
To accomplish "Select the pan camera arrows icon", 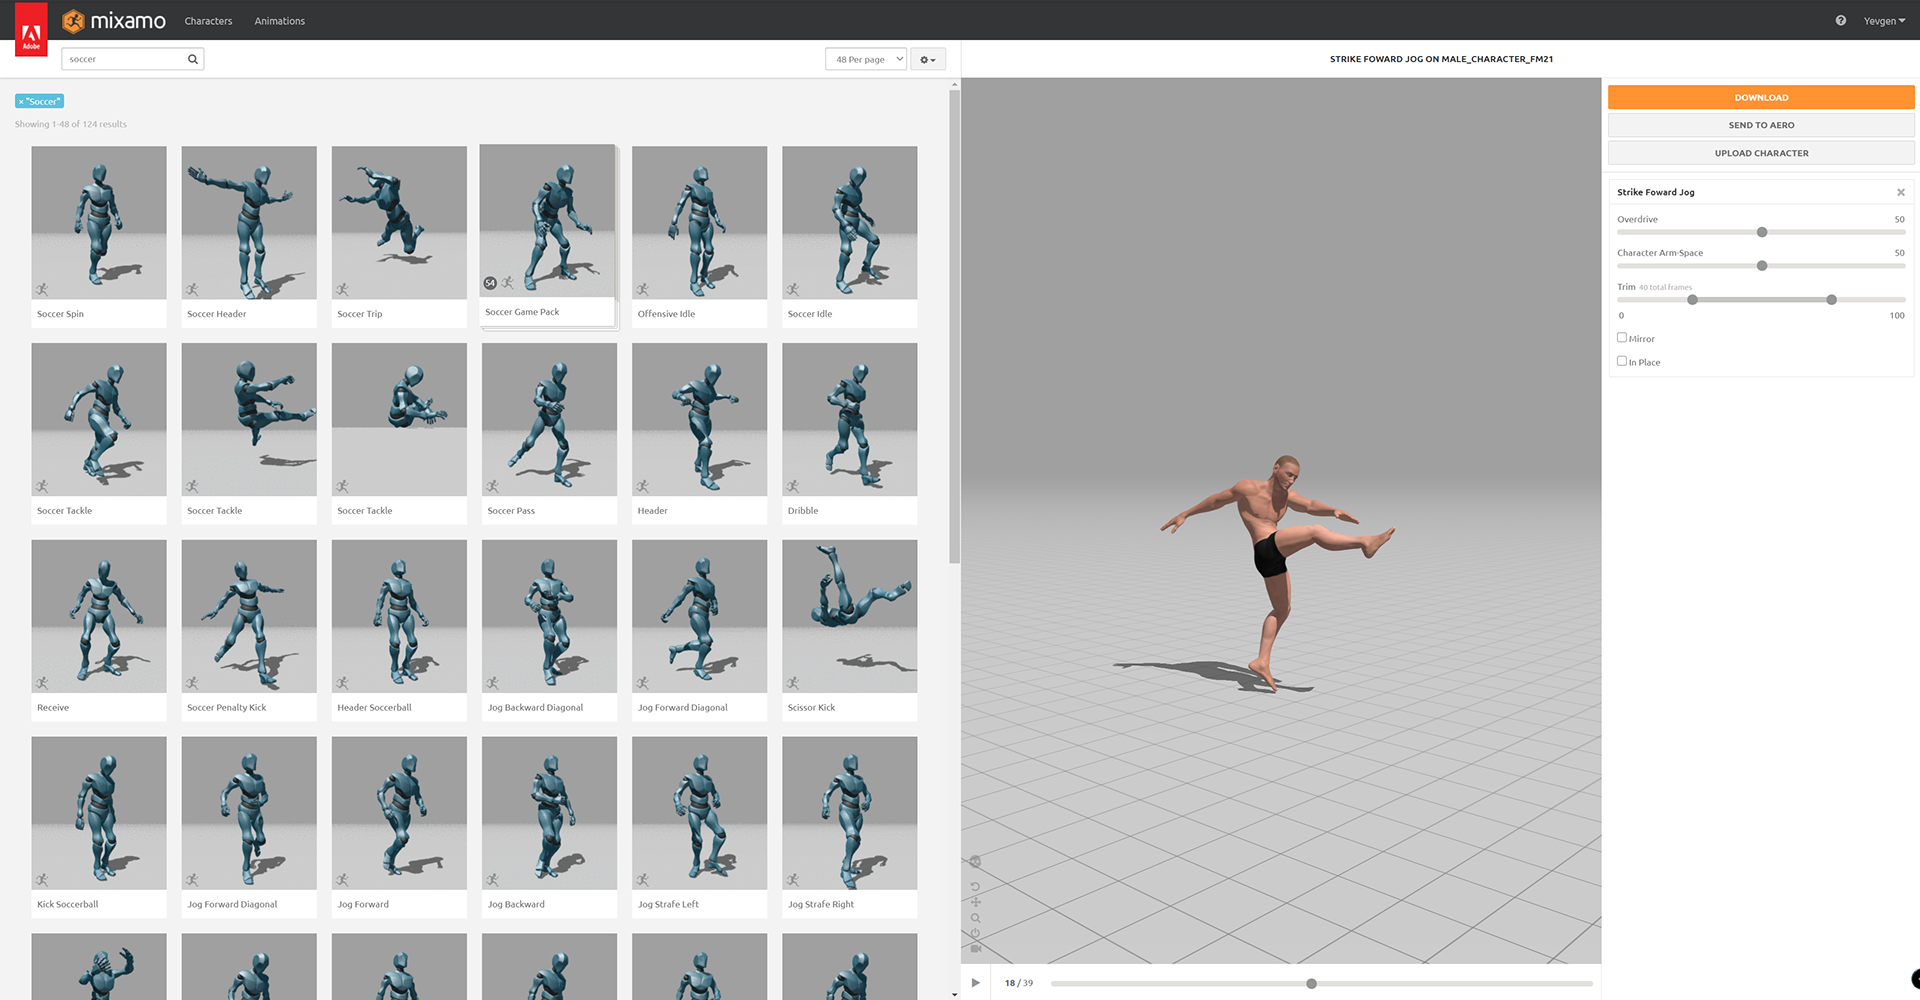I will pos(975,902).
